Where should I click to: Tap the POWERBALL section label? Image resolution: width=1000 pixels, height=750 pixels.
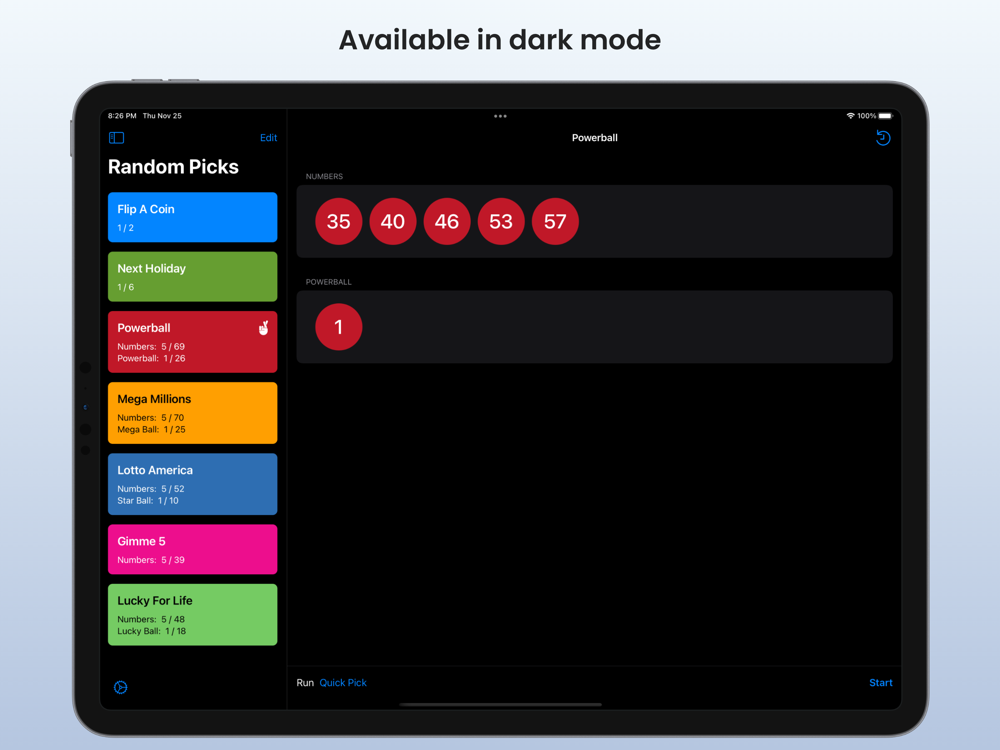click(x=328, y=282)
